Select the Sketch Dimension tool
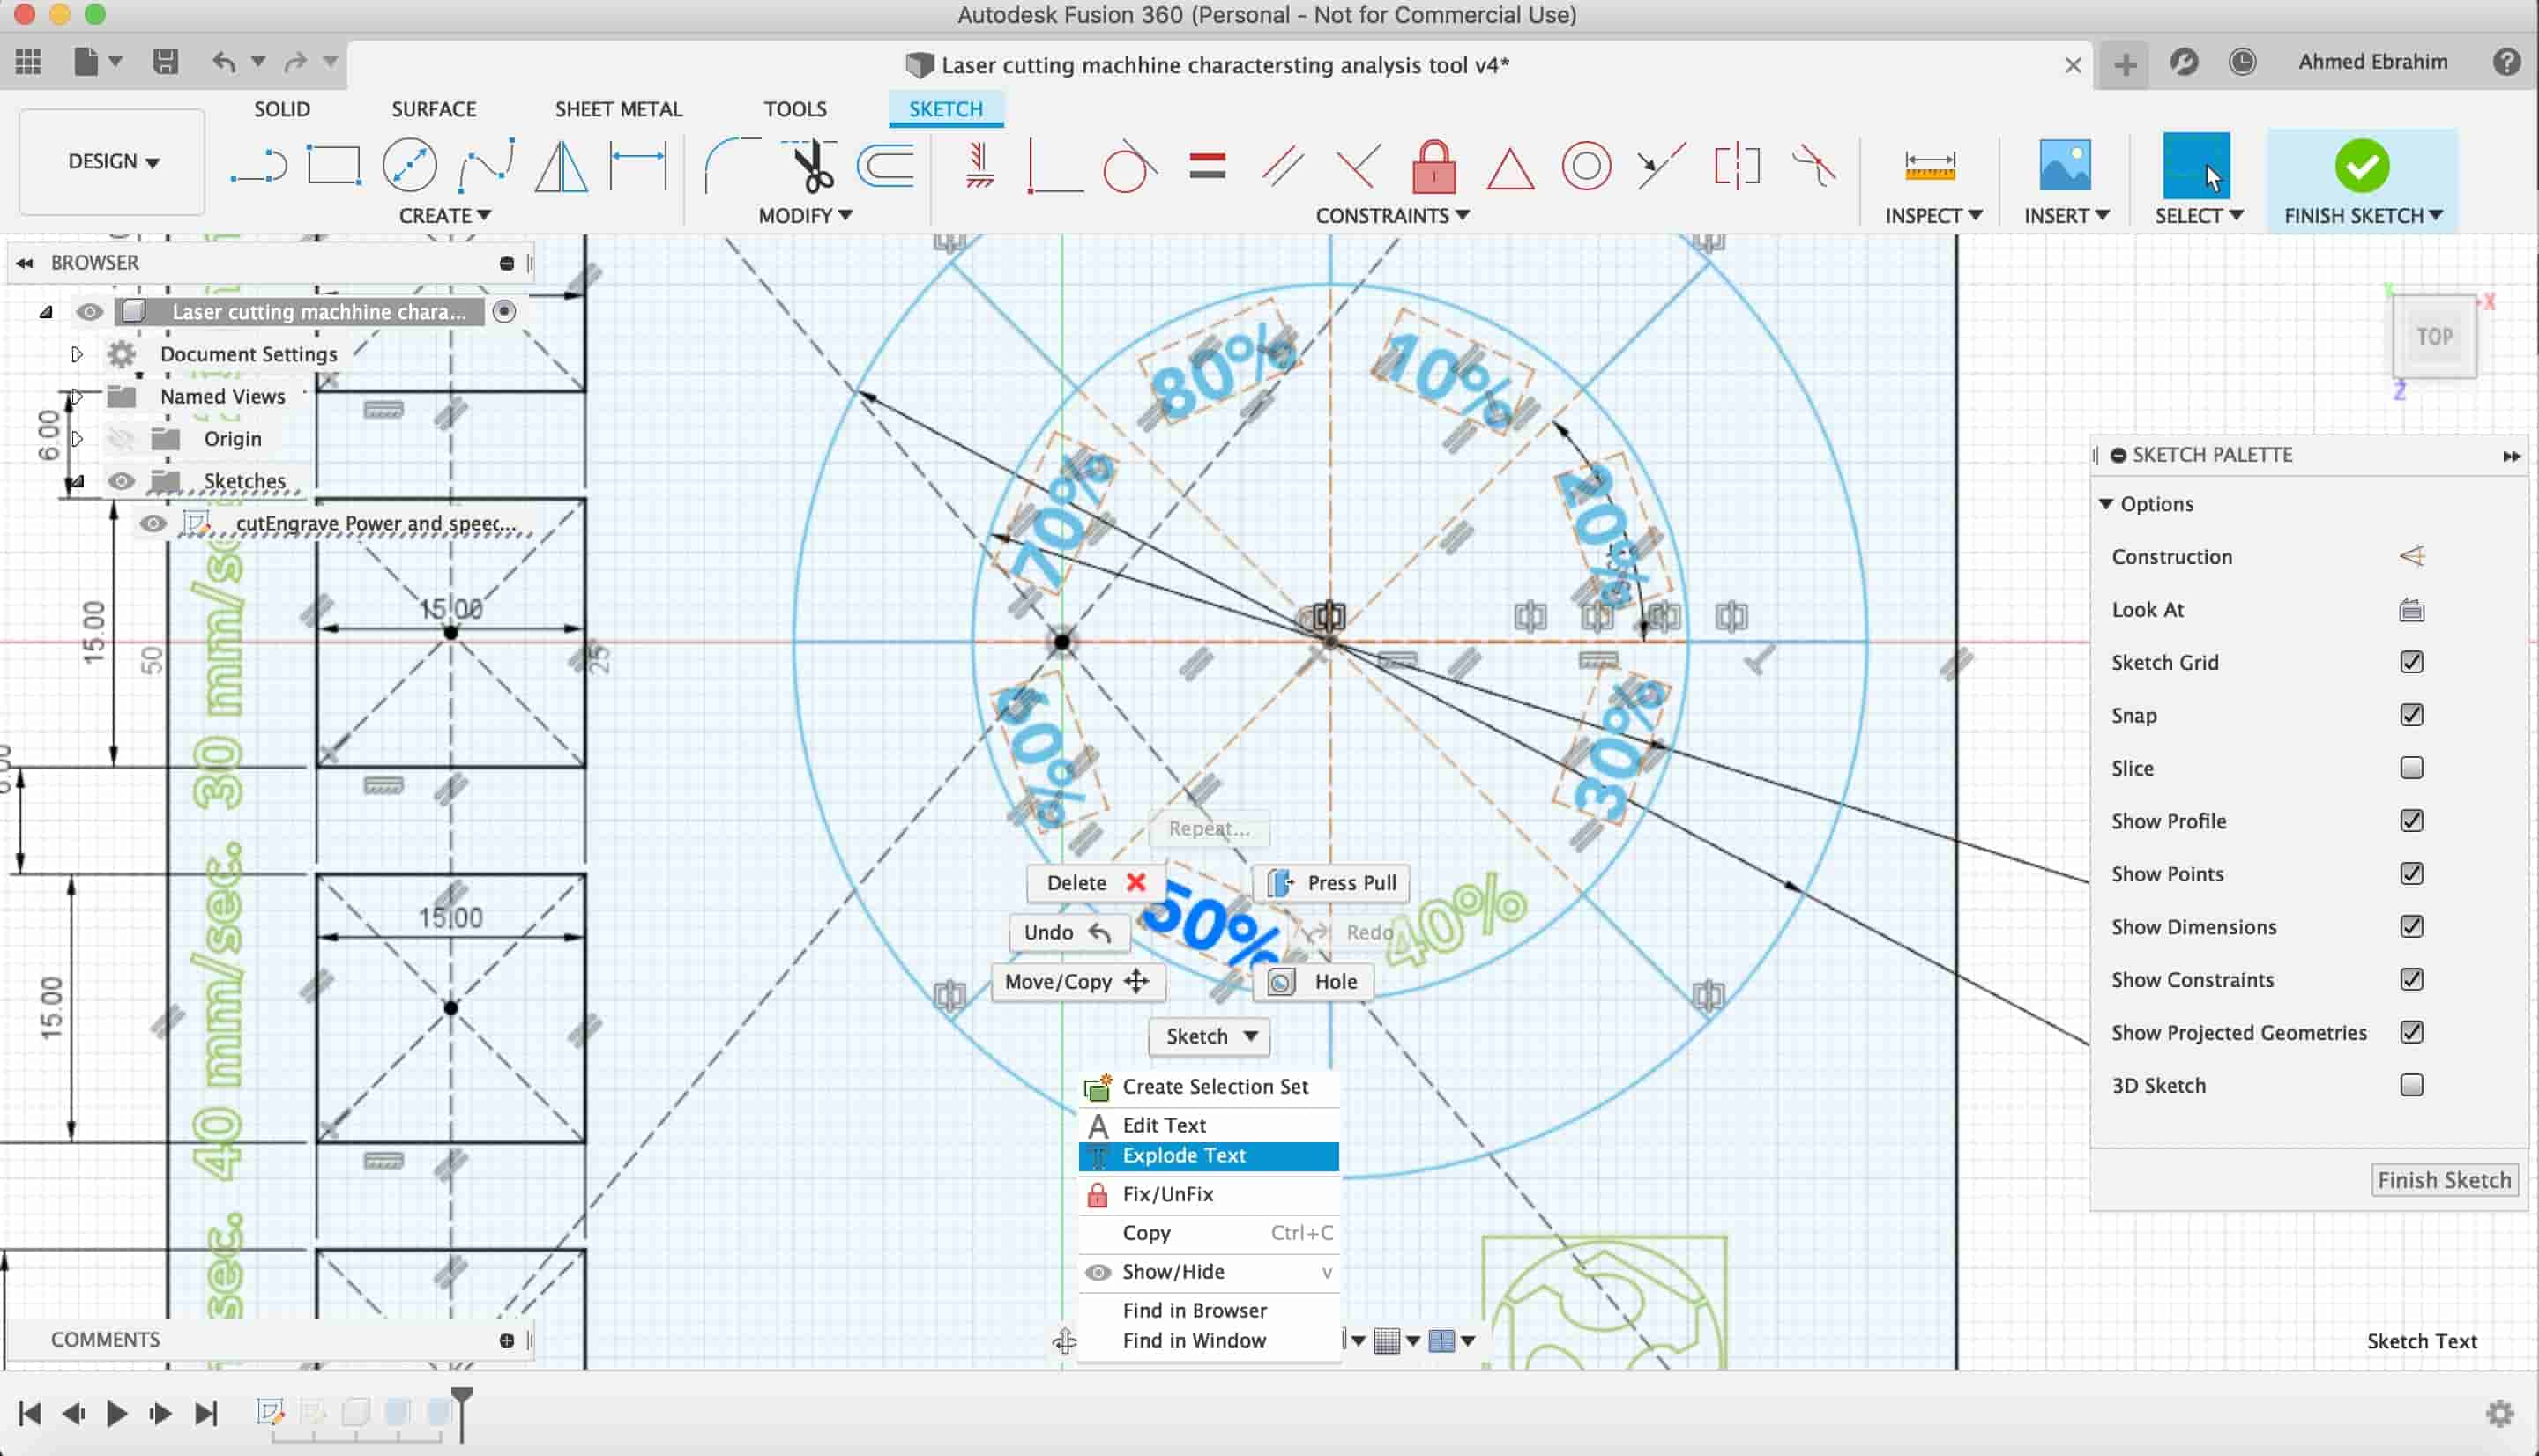 (x=638, y=166)
